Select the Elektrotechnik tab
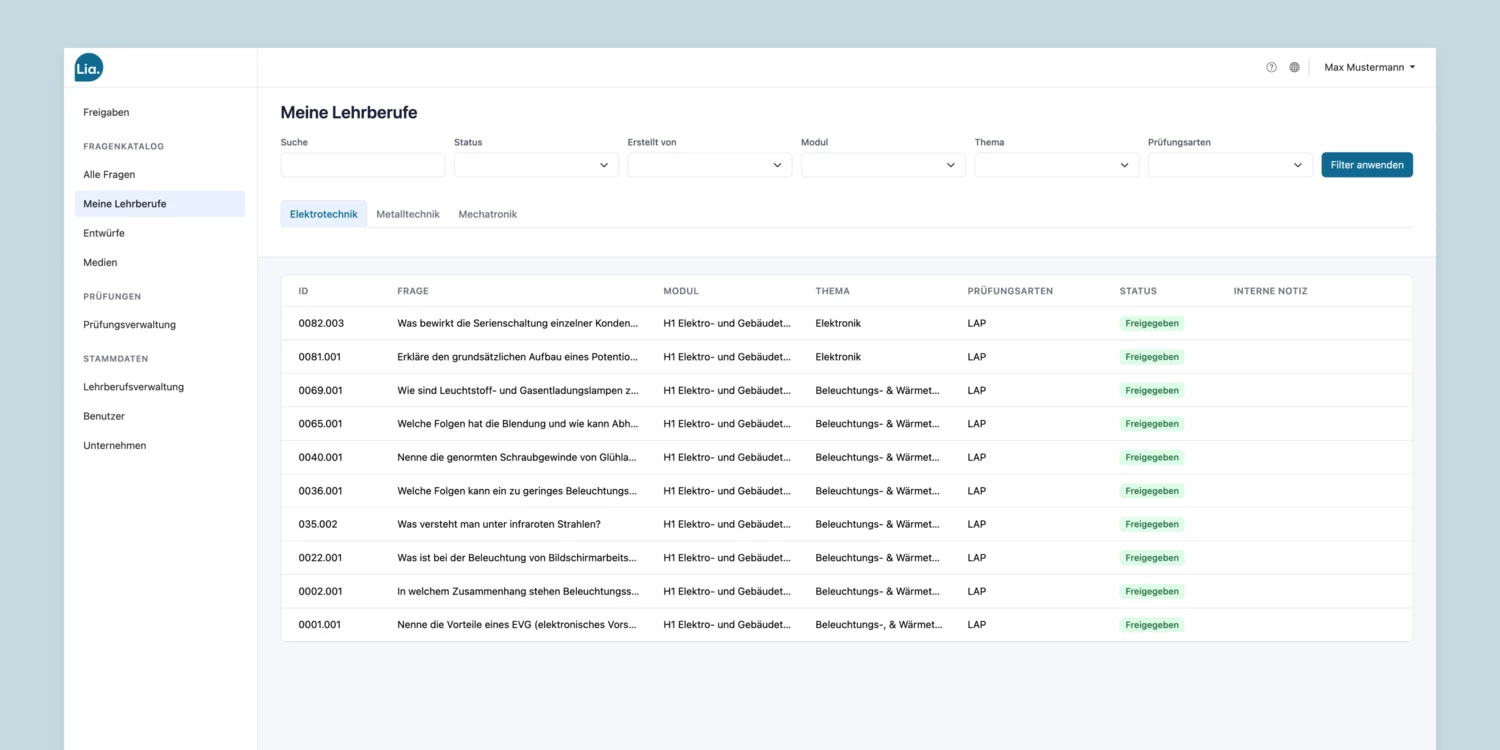 324,214
